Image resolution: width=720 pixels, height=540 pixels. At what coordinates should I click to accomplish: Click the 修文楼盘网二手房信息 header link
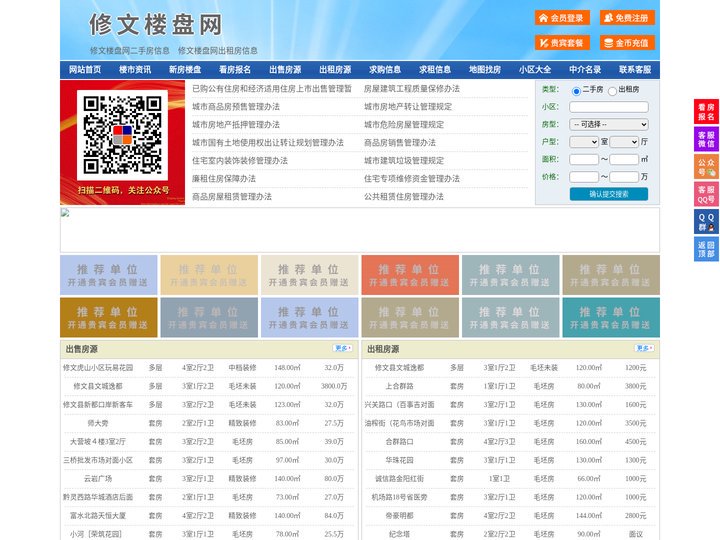pyautogui.click(x=129, y=51)
